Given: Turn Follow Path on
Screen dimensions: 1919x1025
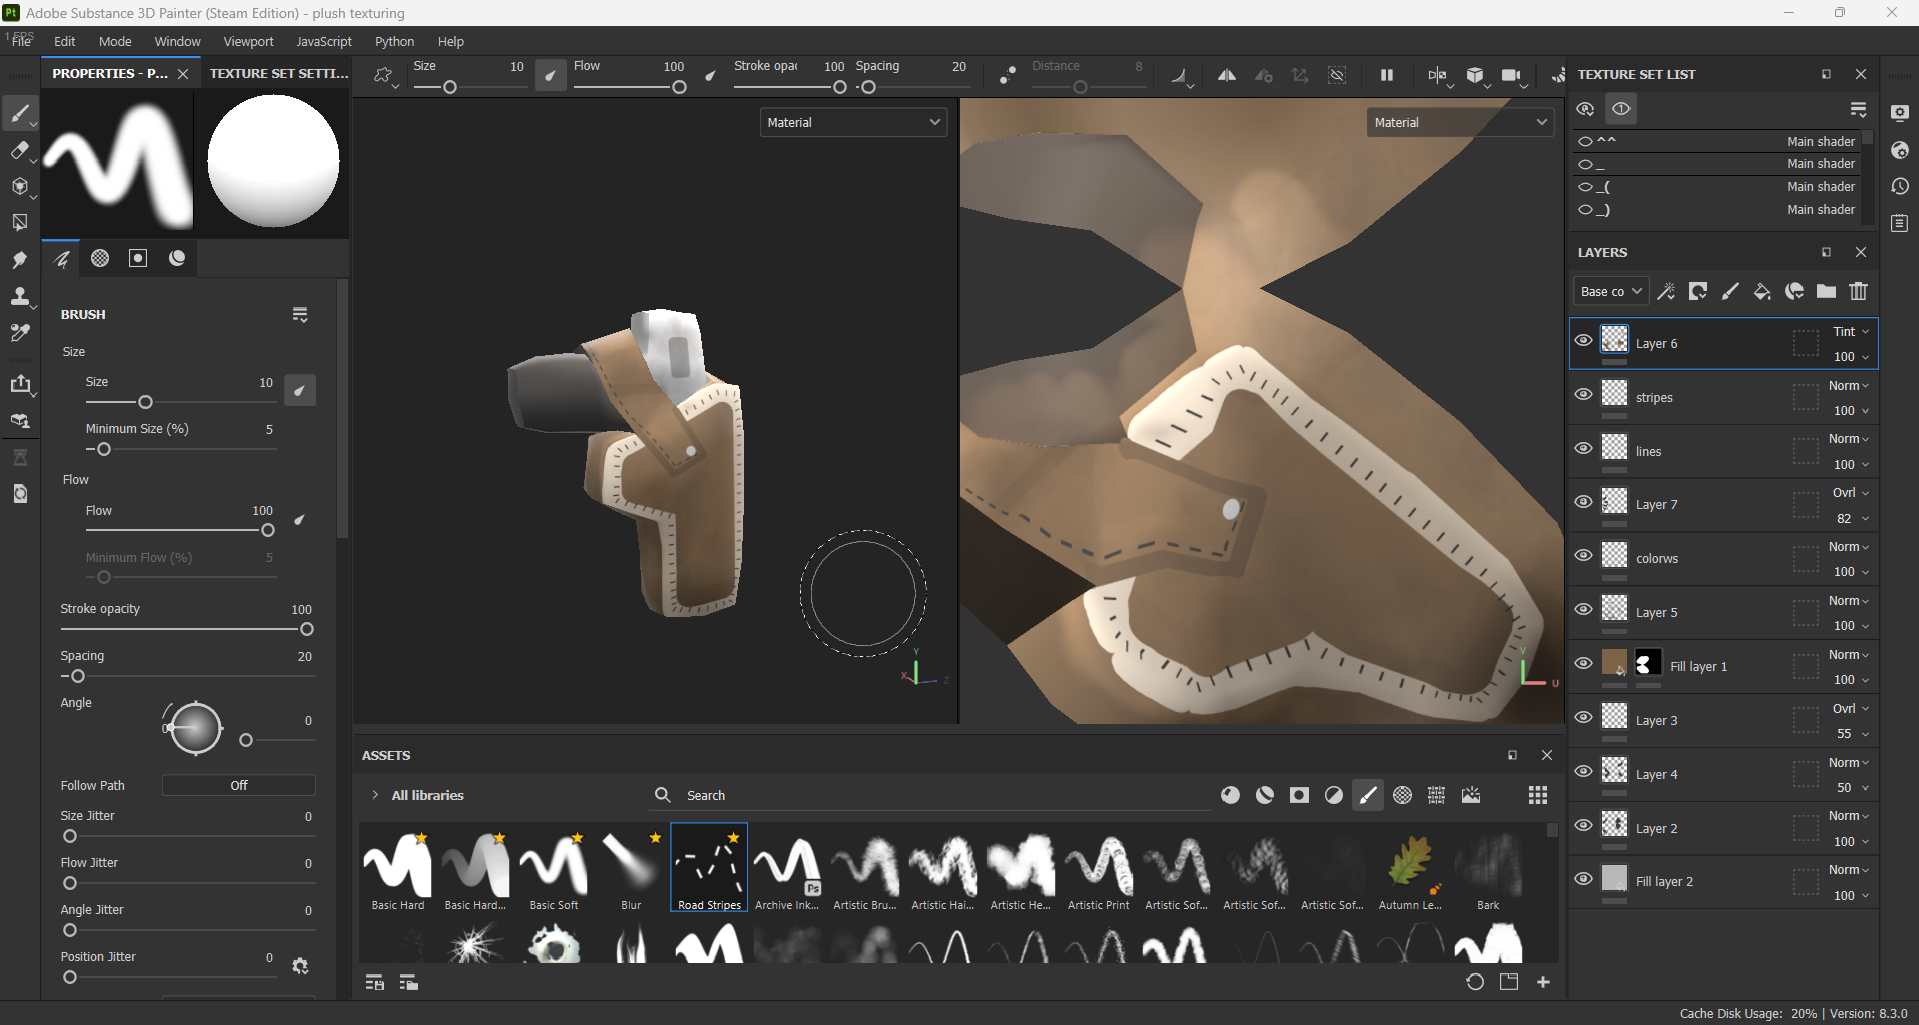Looking at the screenshot, I should [x=238, y=785].
